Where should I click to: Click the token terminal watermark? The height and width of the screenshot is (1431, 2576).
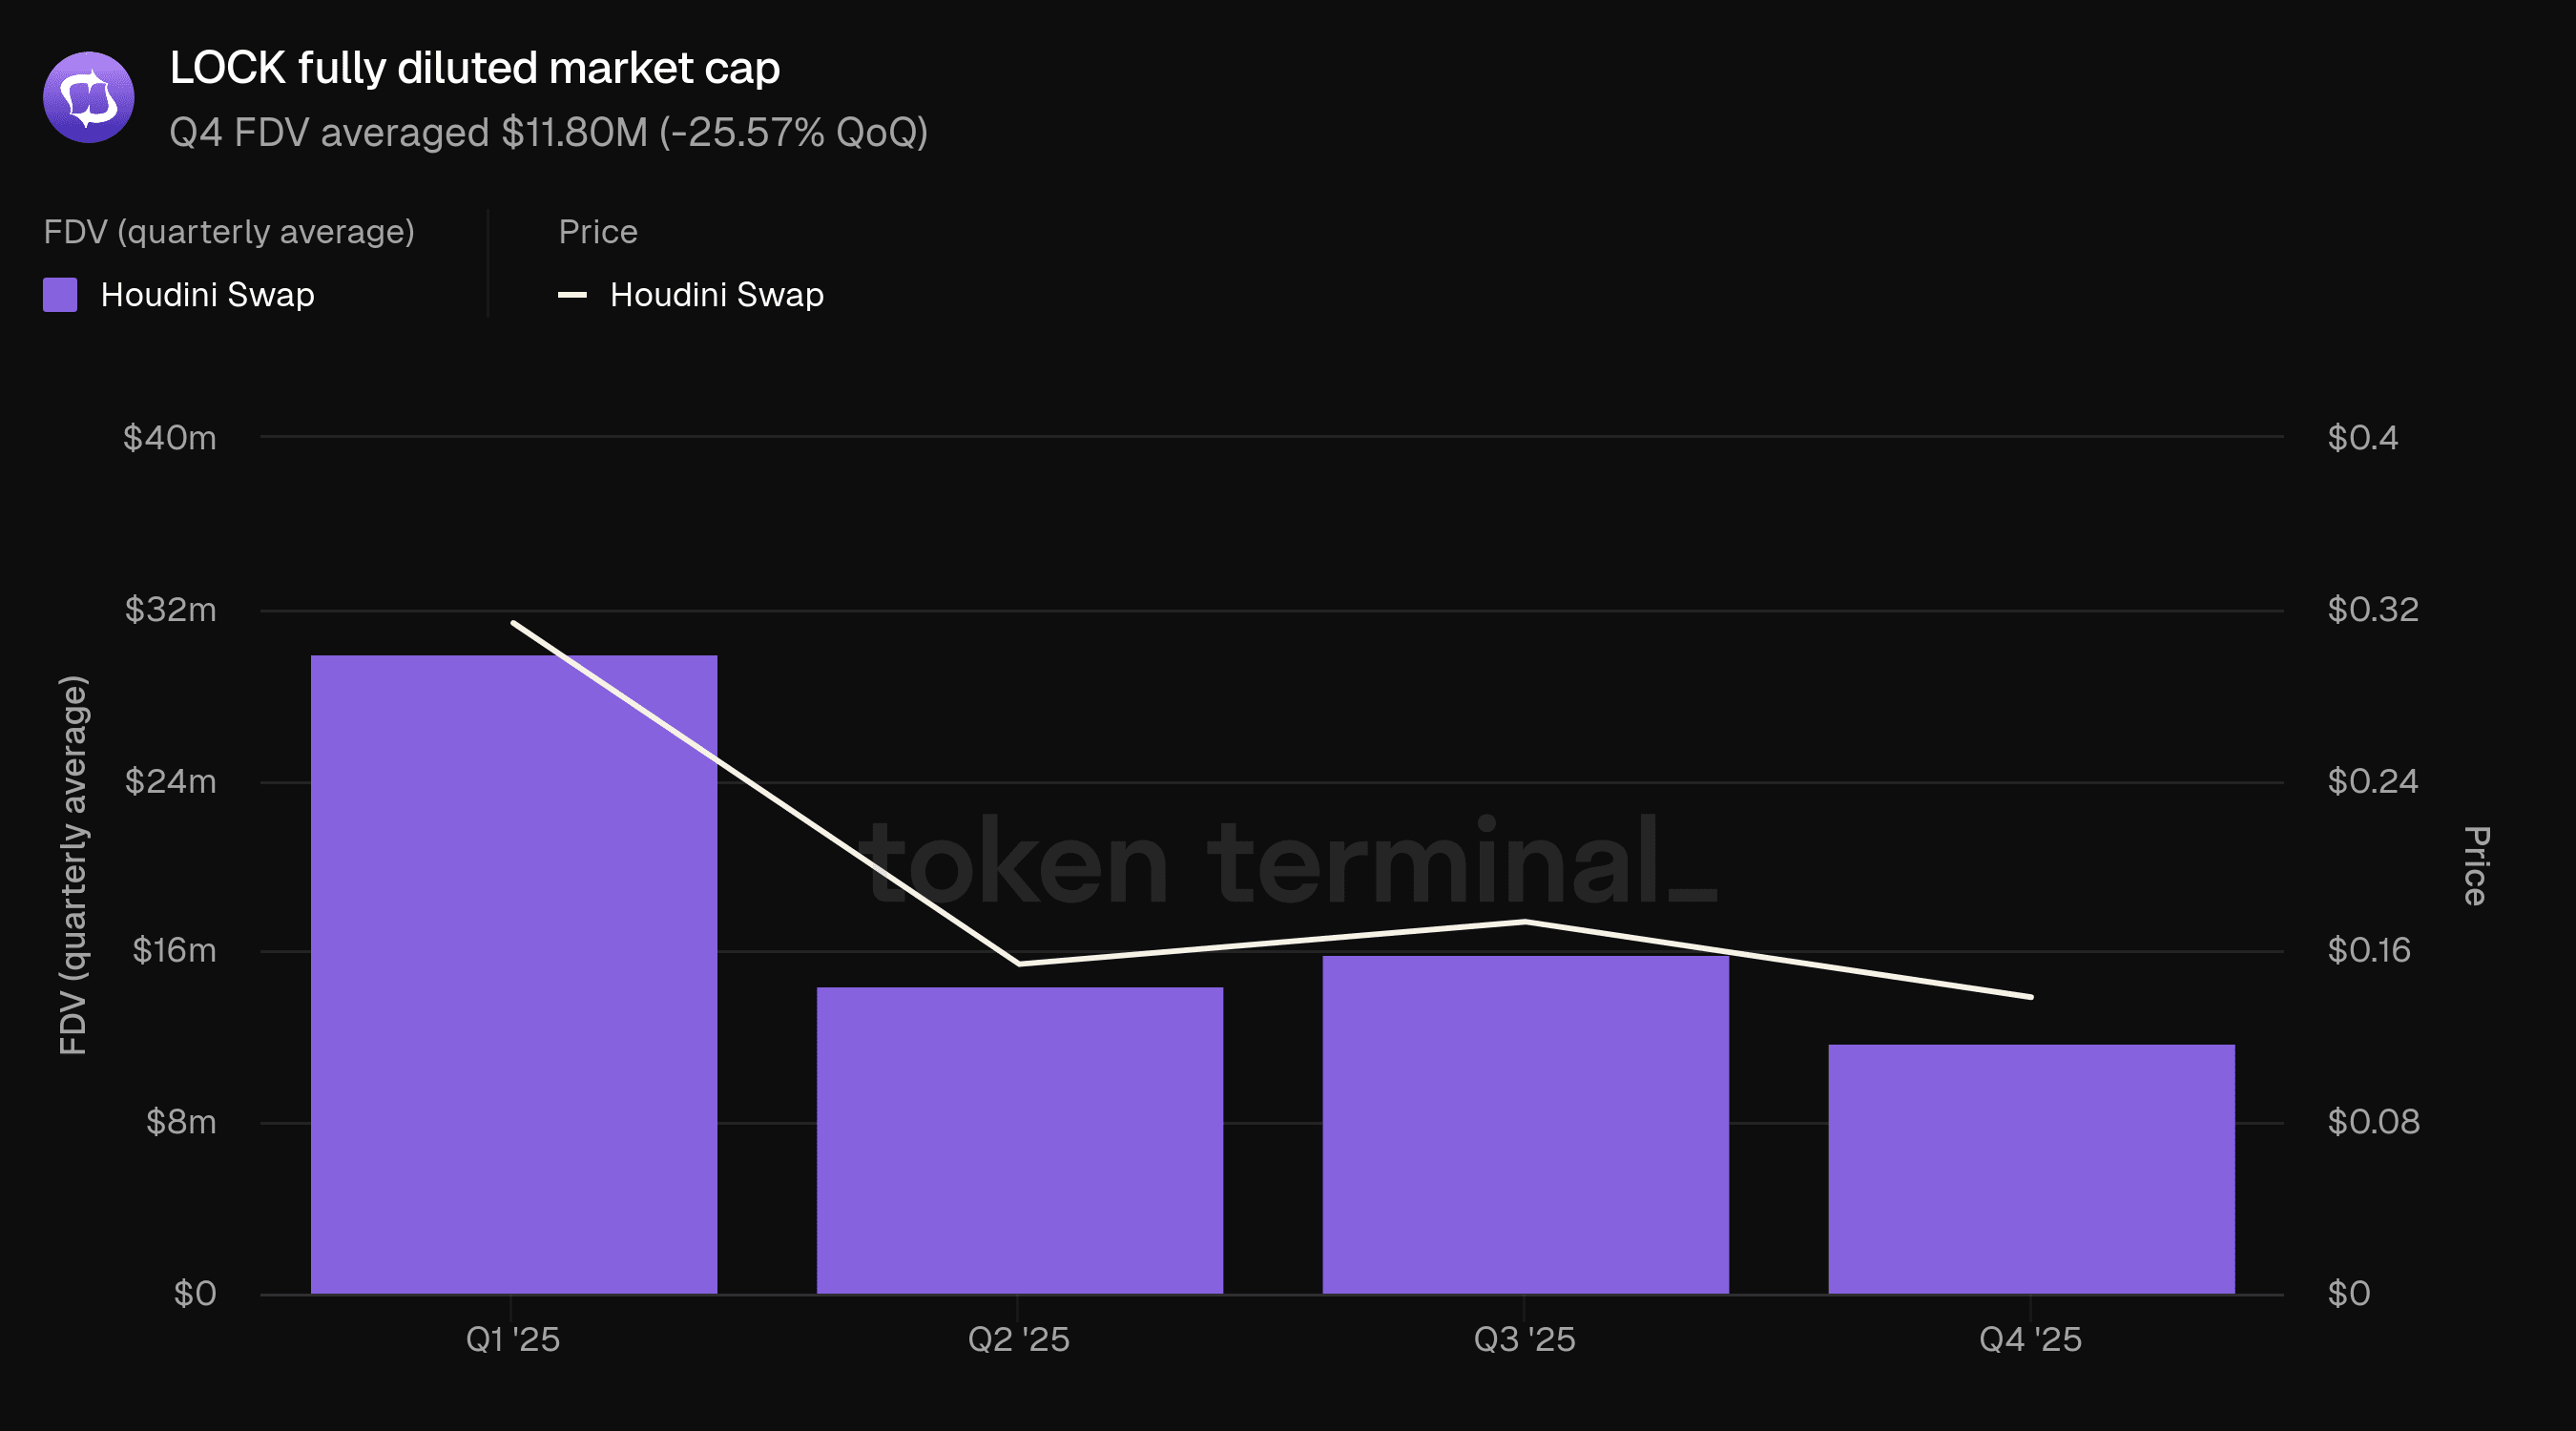click(x=1290, y=862)
